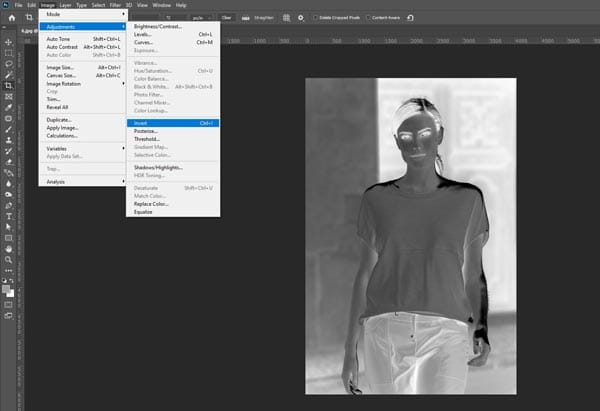Open crop overlay grid options

tap(286, 18)
